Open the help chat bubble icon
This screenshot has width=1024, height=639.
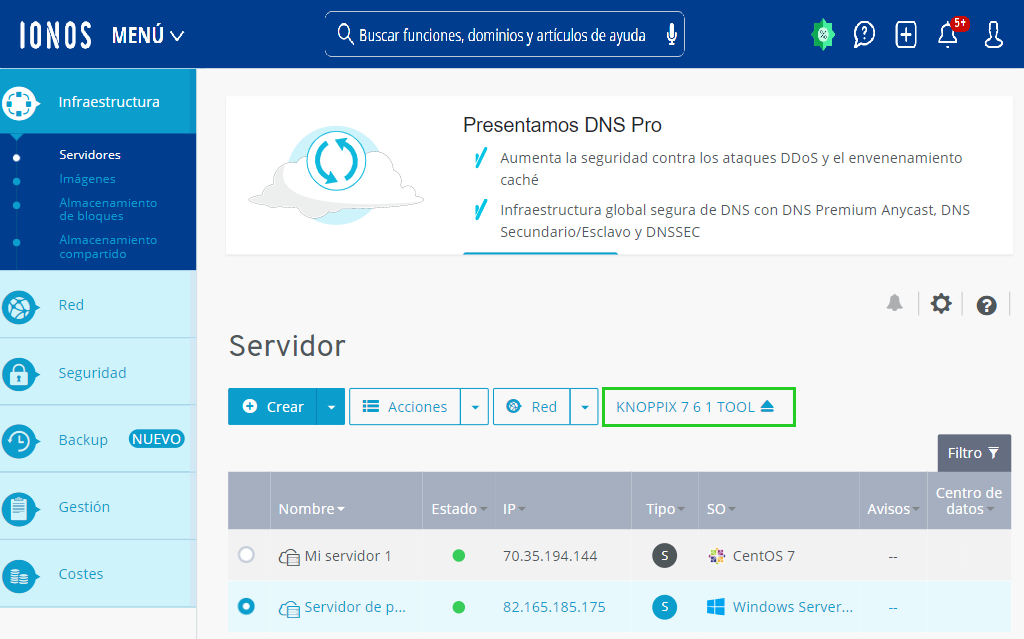pos(864,35)
